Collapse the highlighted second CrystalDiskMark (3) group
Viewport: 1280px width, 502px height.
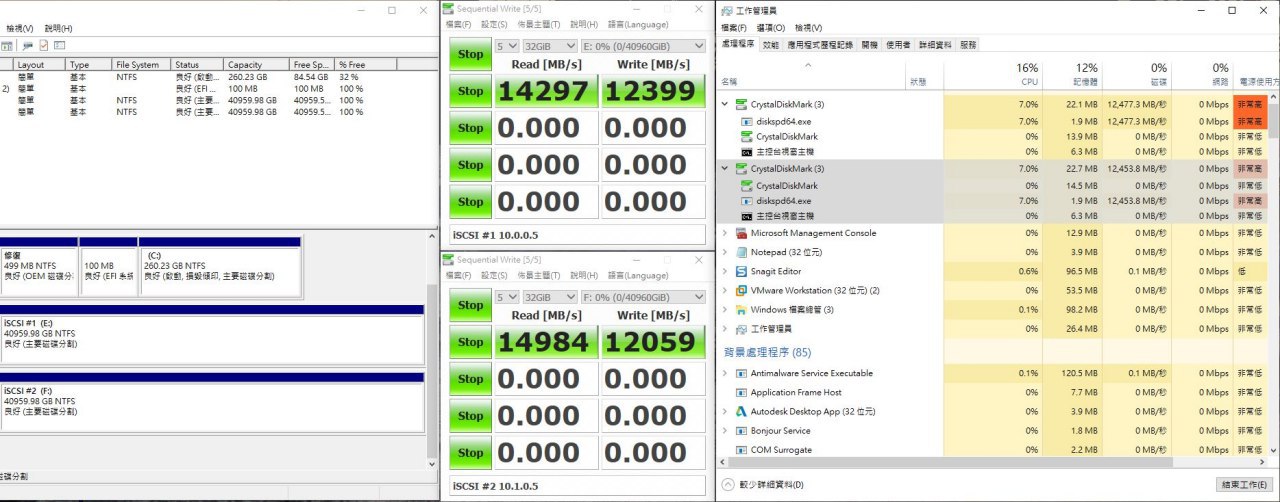point(725,169)
